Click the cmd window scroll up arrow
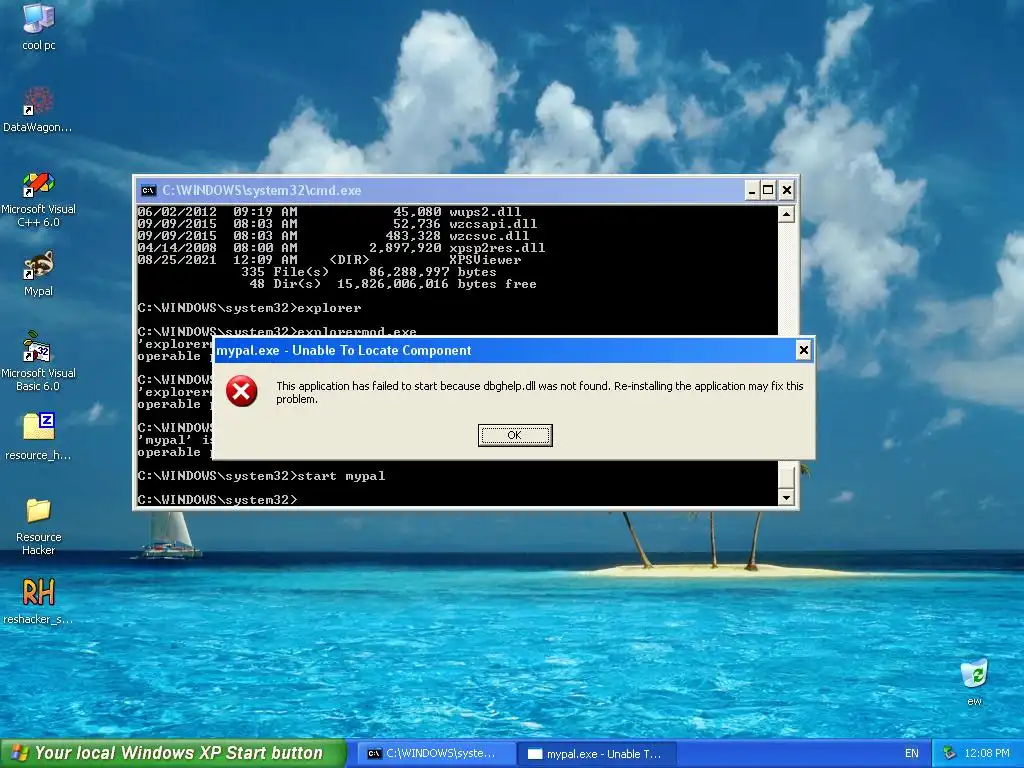 786,214
